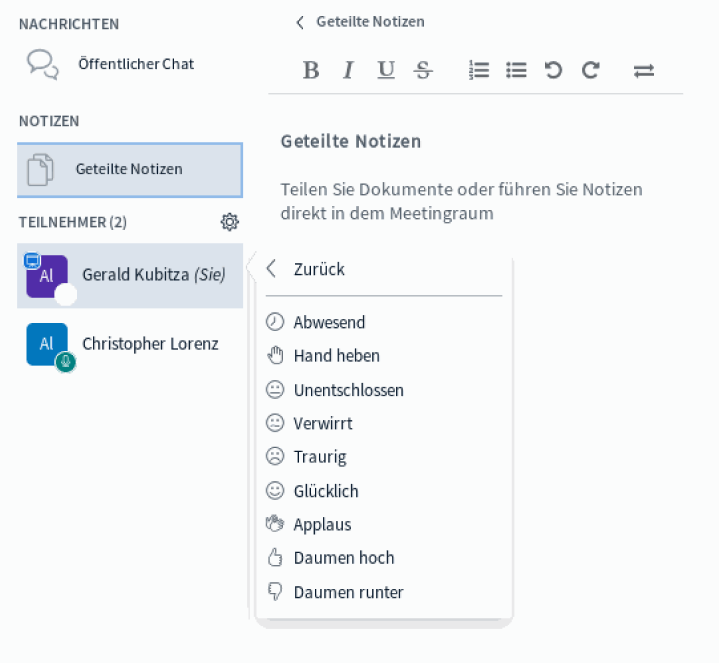Undo the last notes edit

[553, 70]
